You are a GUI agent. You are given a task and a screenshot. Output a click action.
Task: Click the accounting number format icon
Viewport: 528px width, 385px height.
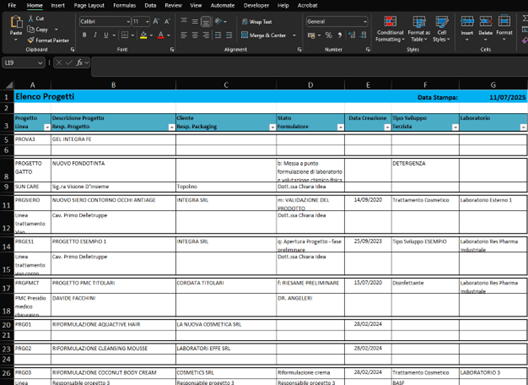click(x=311, y=35)
